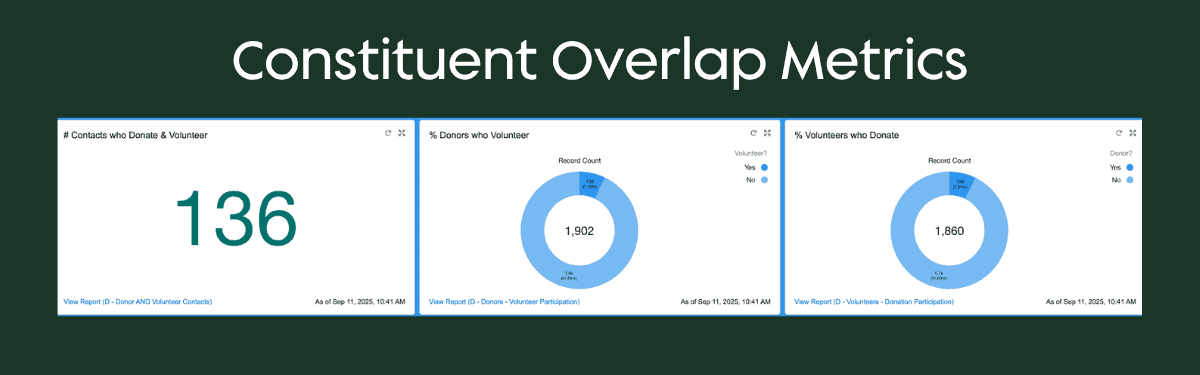Expand the % Volunteers who Donate chart
Viewport: 1200px width, 375px height.
click(1133, 133)
